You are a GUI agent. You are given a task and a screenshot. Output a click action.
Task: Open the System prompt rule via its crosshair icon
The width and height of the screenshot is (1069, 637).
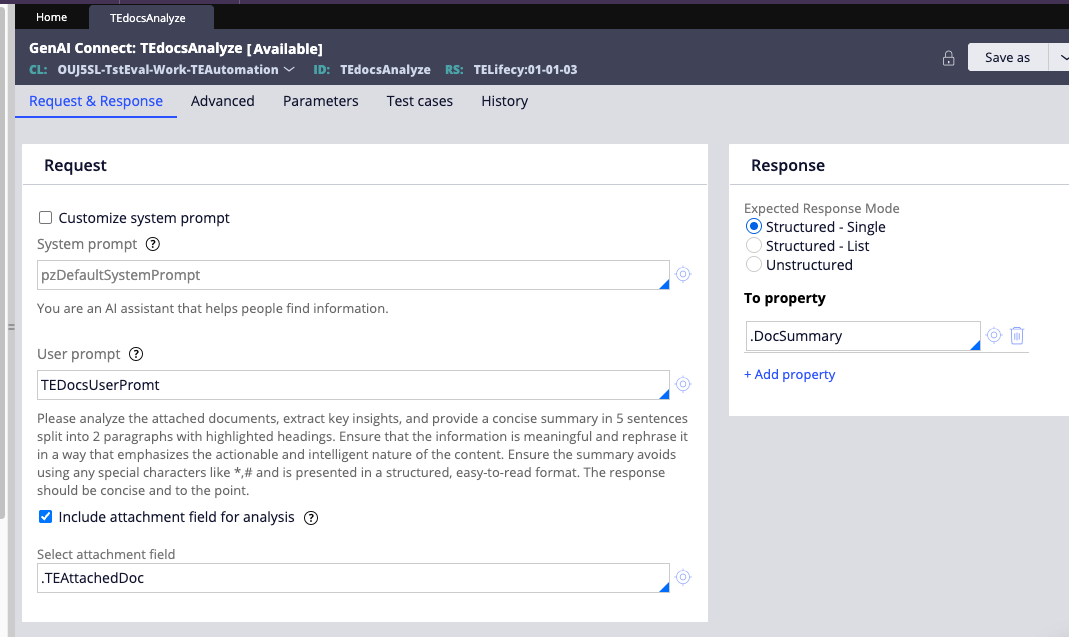point(683,274)
